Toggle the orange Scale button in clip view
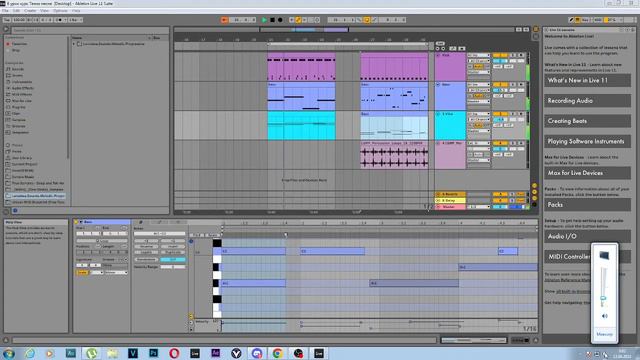 point(82,272)
